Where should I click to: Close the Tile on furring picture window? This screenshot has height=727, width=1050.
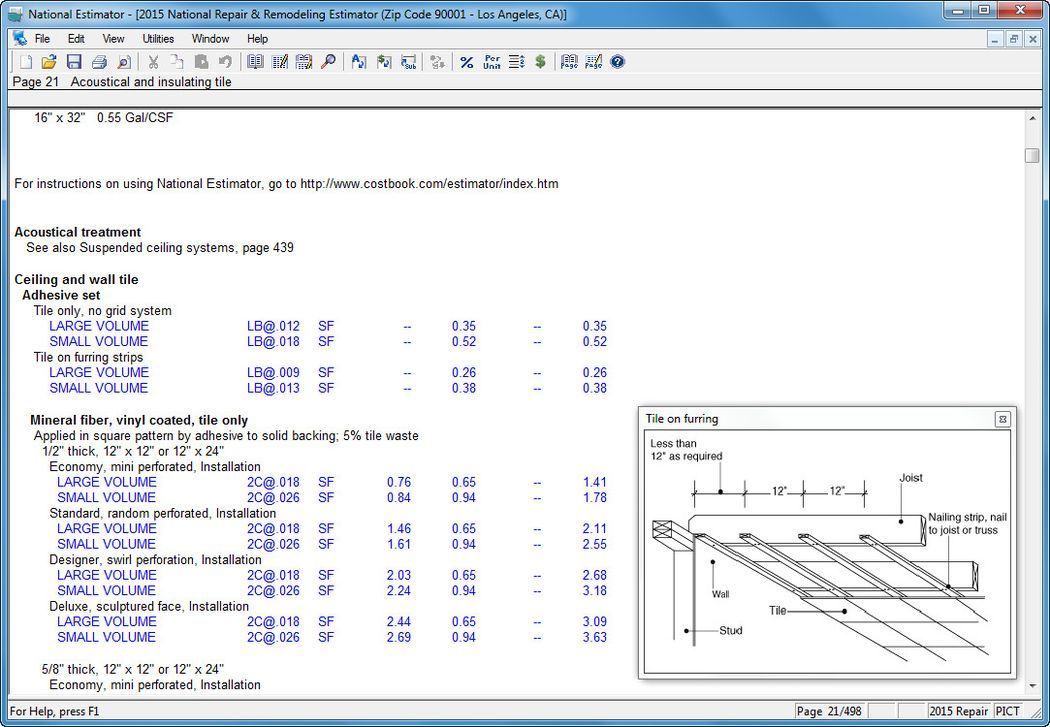(1001, 419)
